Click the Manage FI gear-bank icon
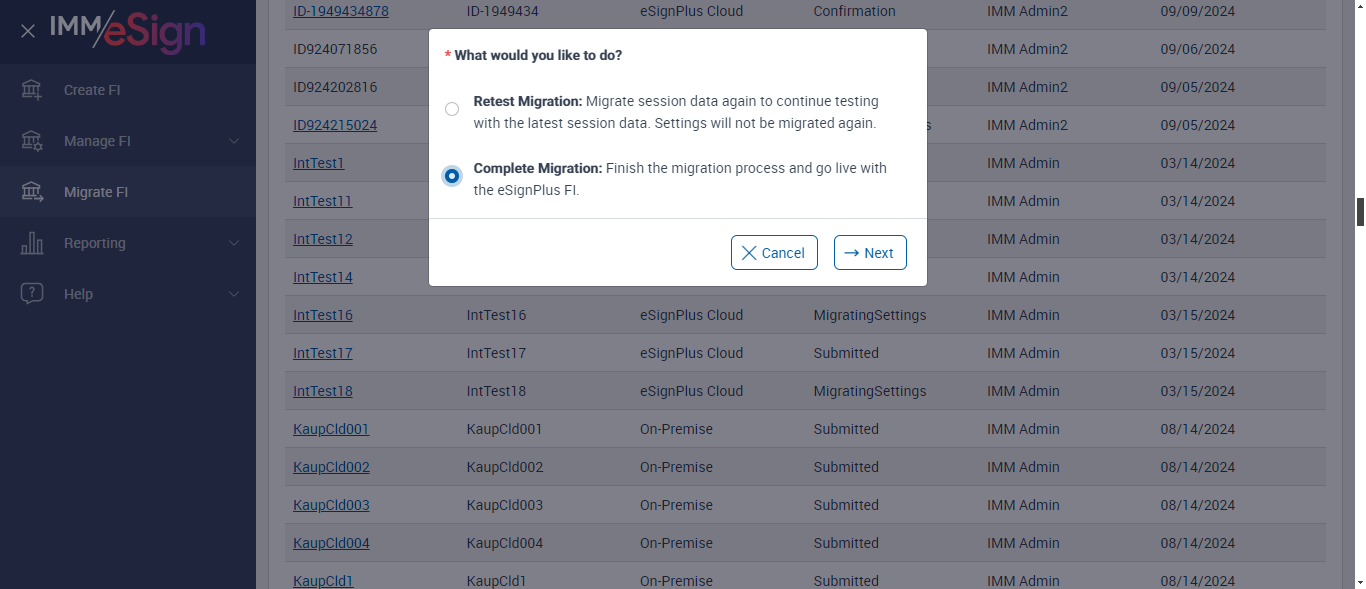 tap(32, 141)
